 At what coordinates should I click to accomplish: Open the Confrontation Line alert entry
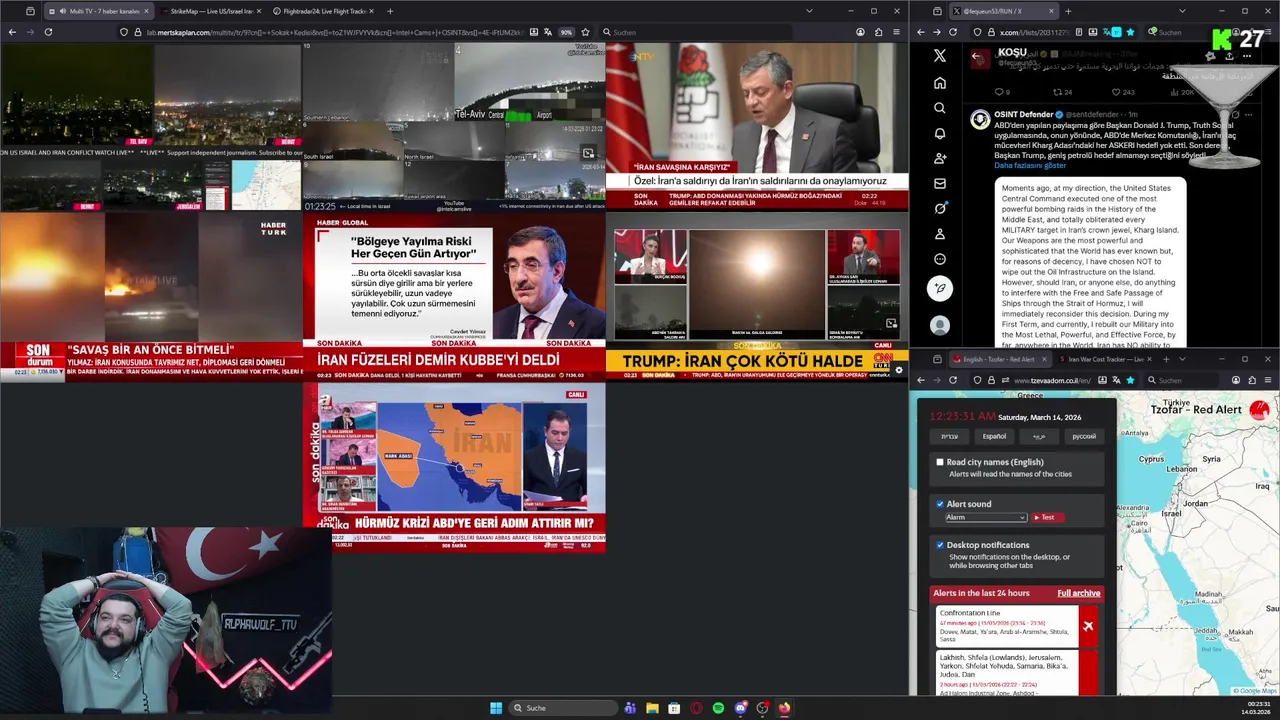pyautogui.click(x=1017, y=626)
